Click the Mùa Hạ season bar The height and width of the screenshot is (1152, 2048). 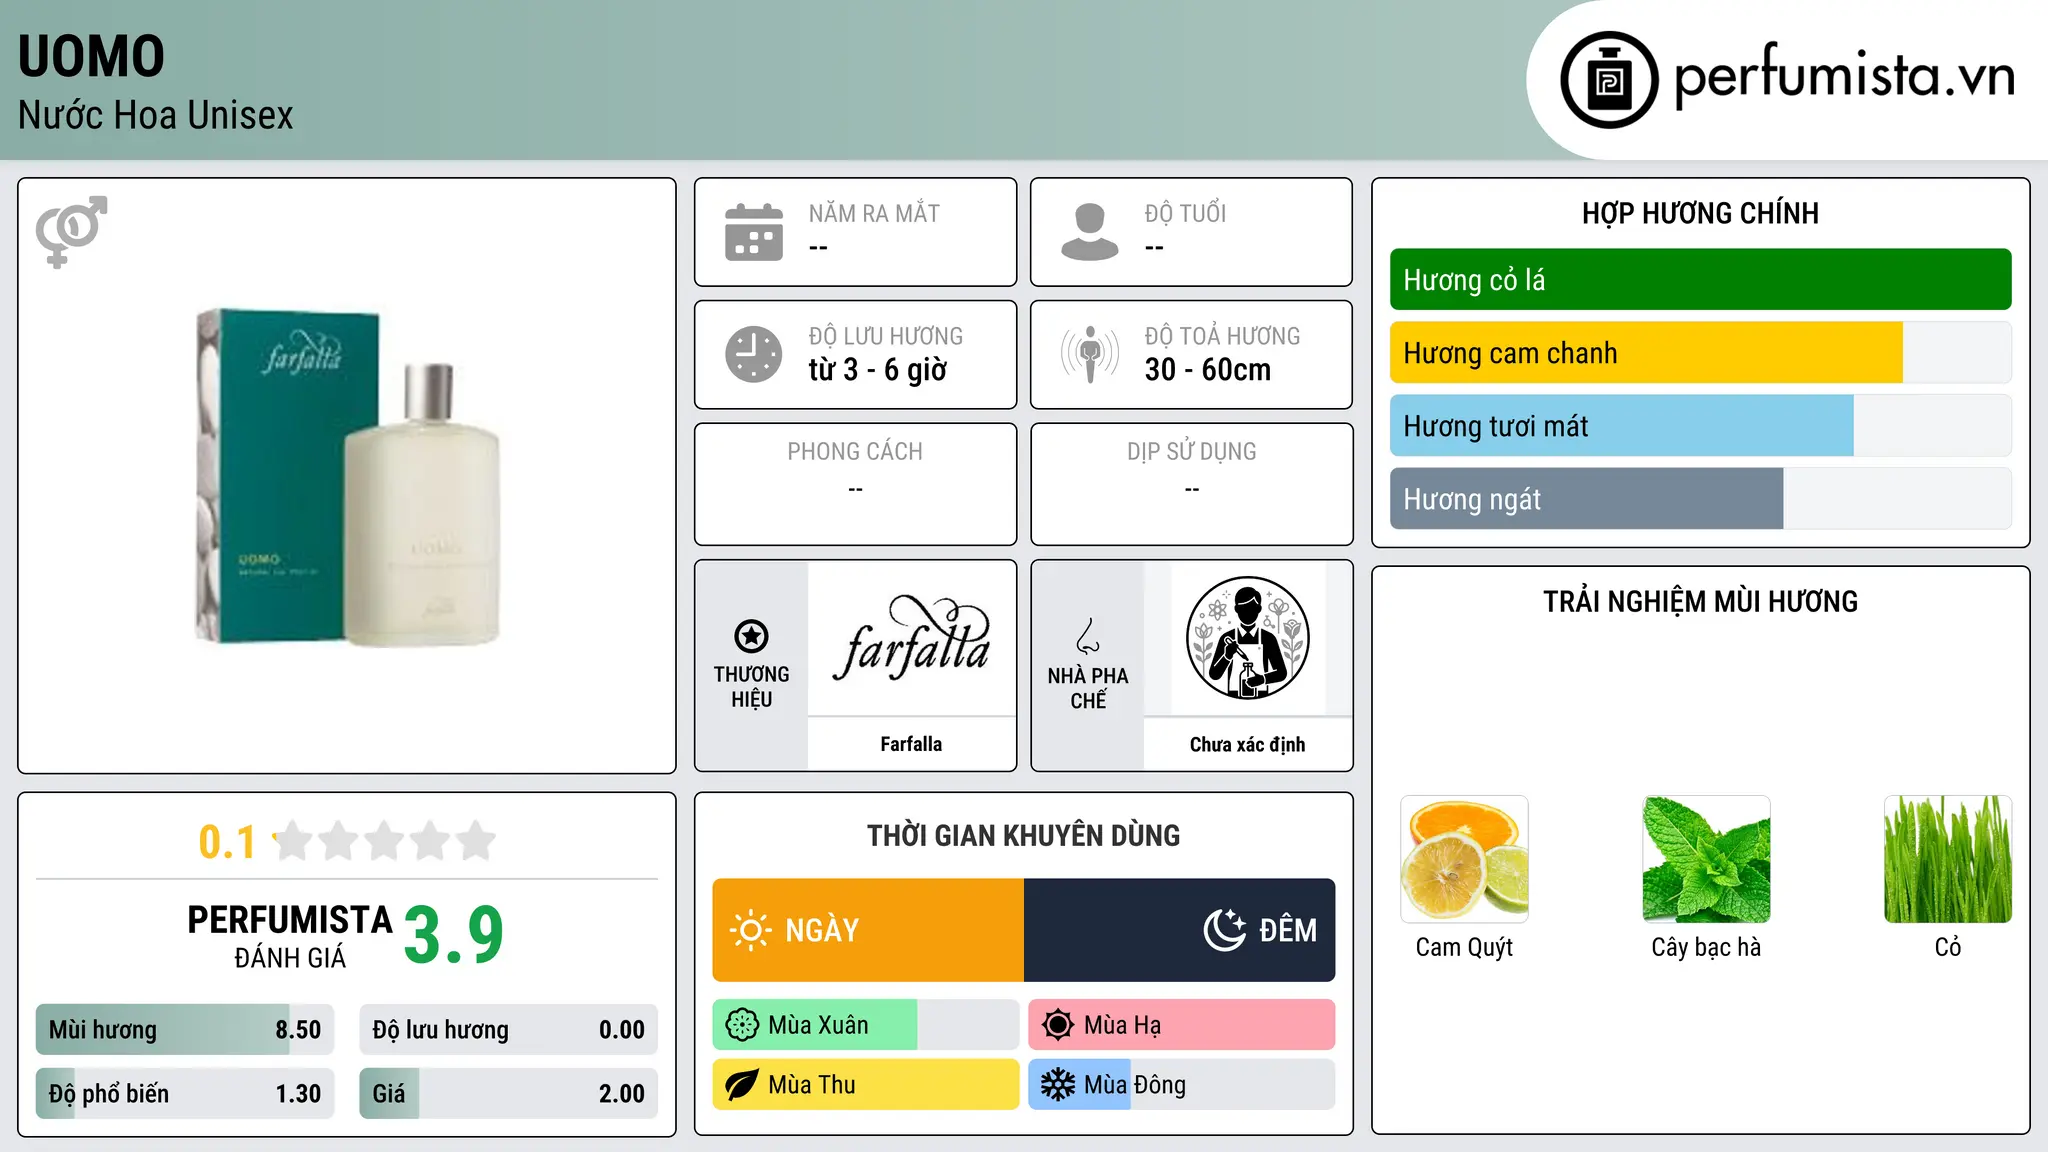click(x=1182, y=1025)
